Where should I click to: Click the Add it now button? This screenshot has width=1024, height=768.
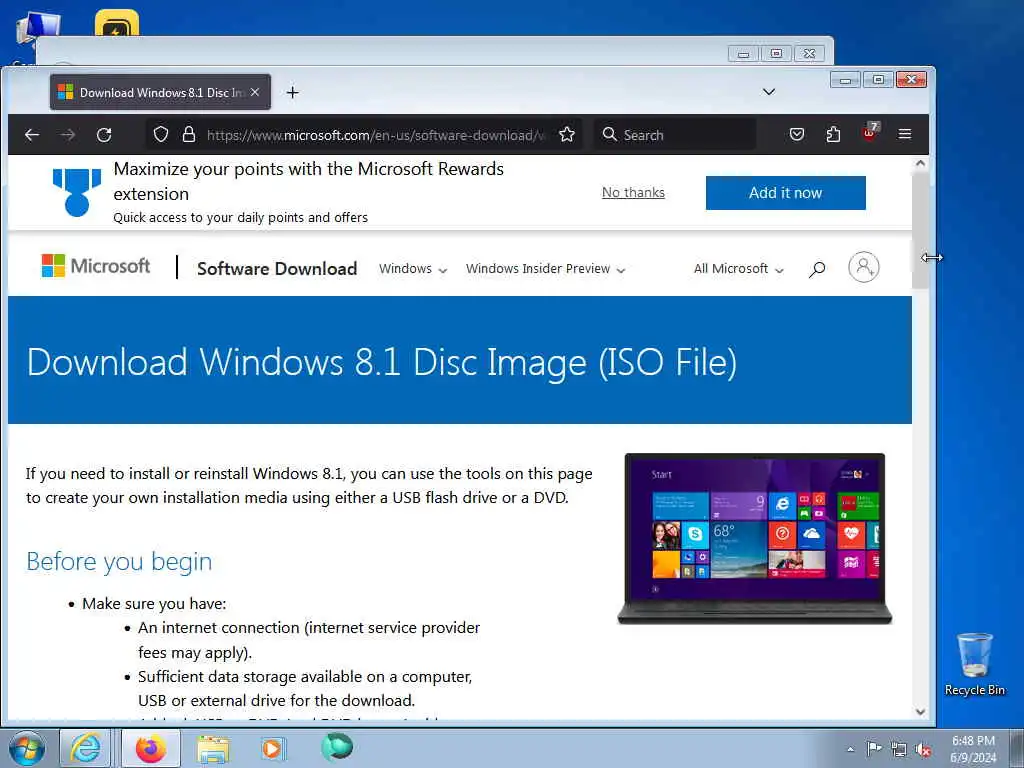pos(786,193)
